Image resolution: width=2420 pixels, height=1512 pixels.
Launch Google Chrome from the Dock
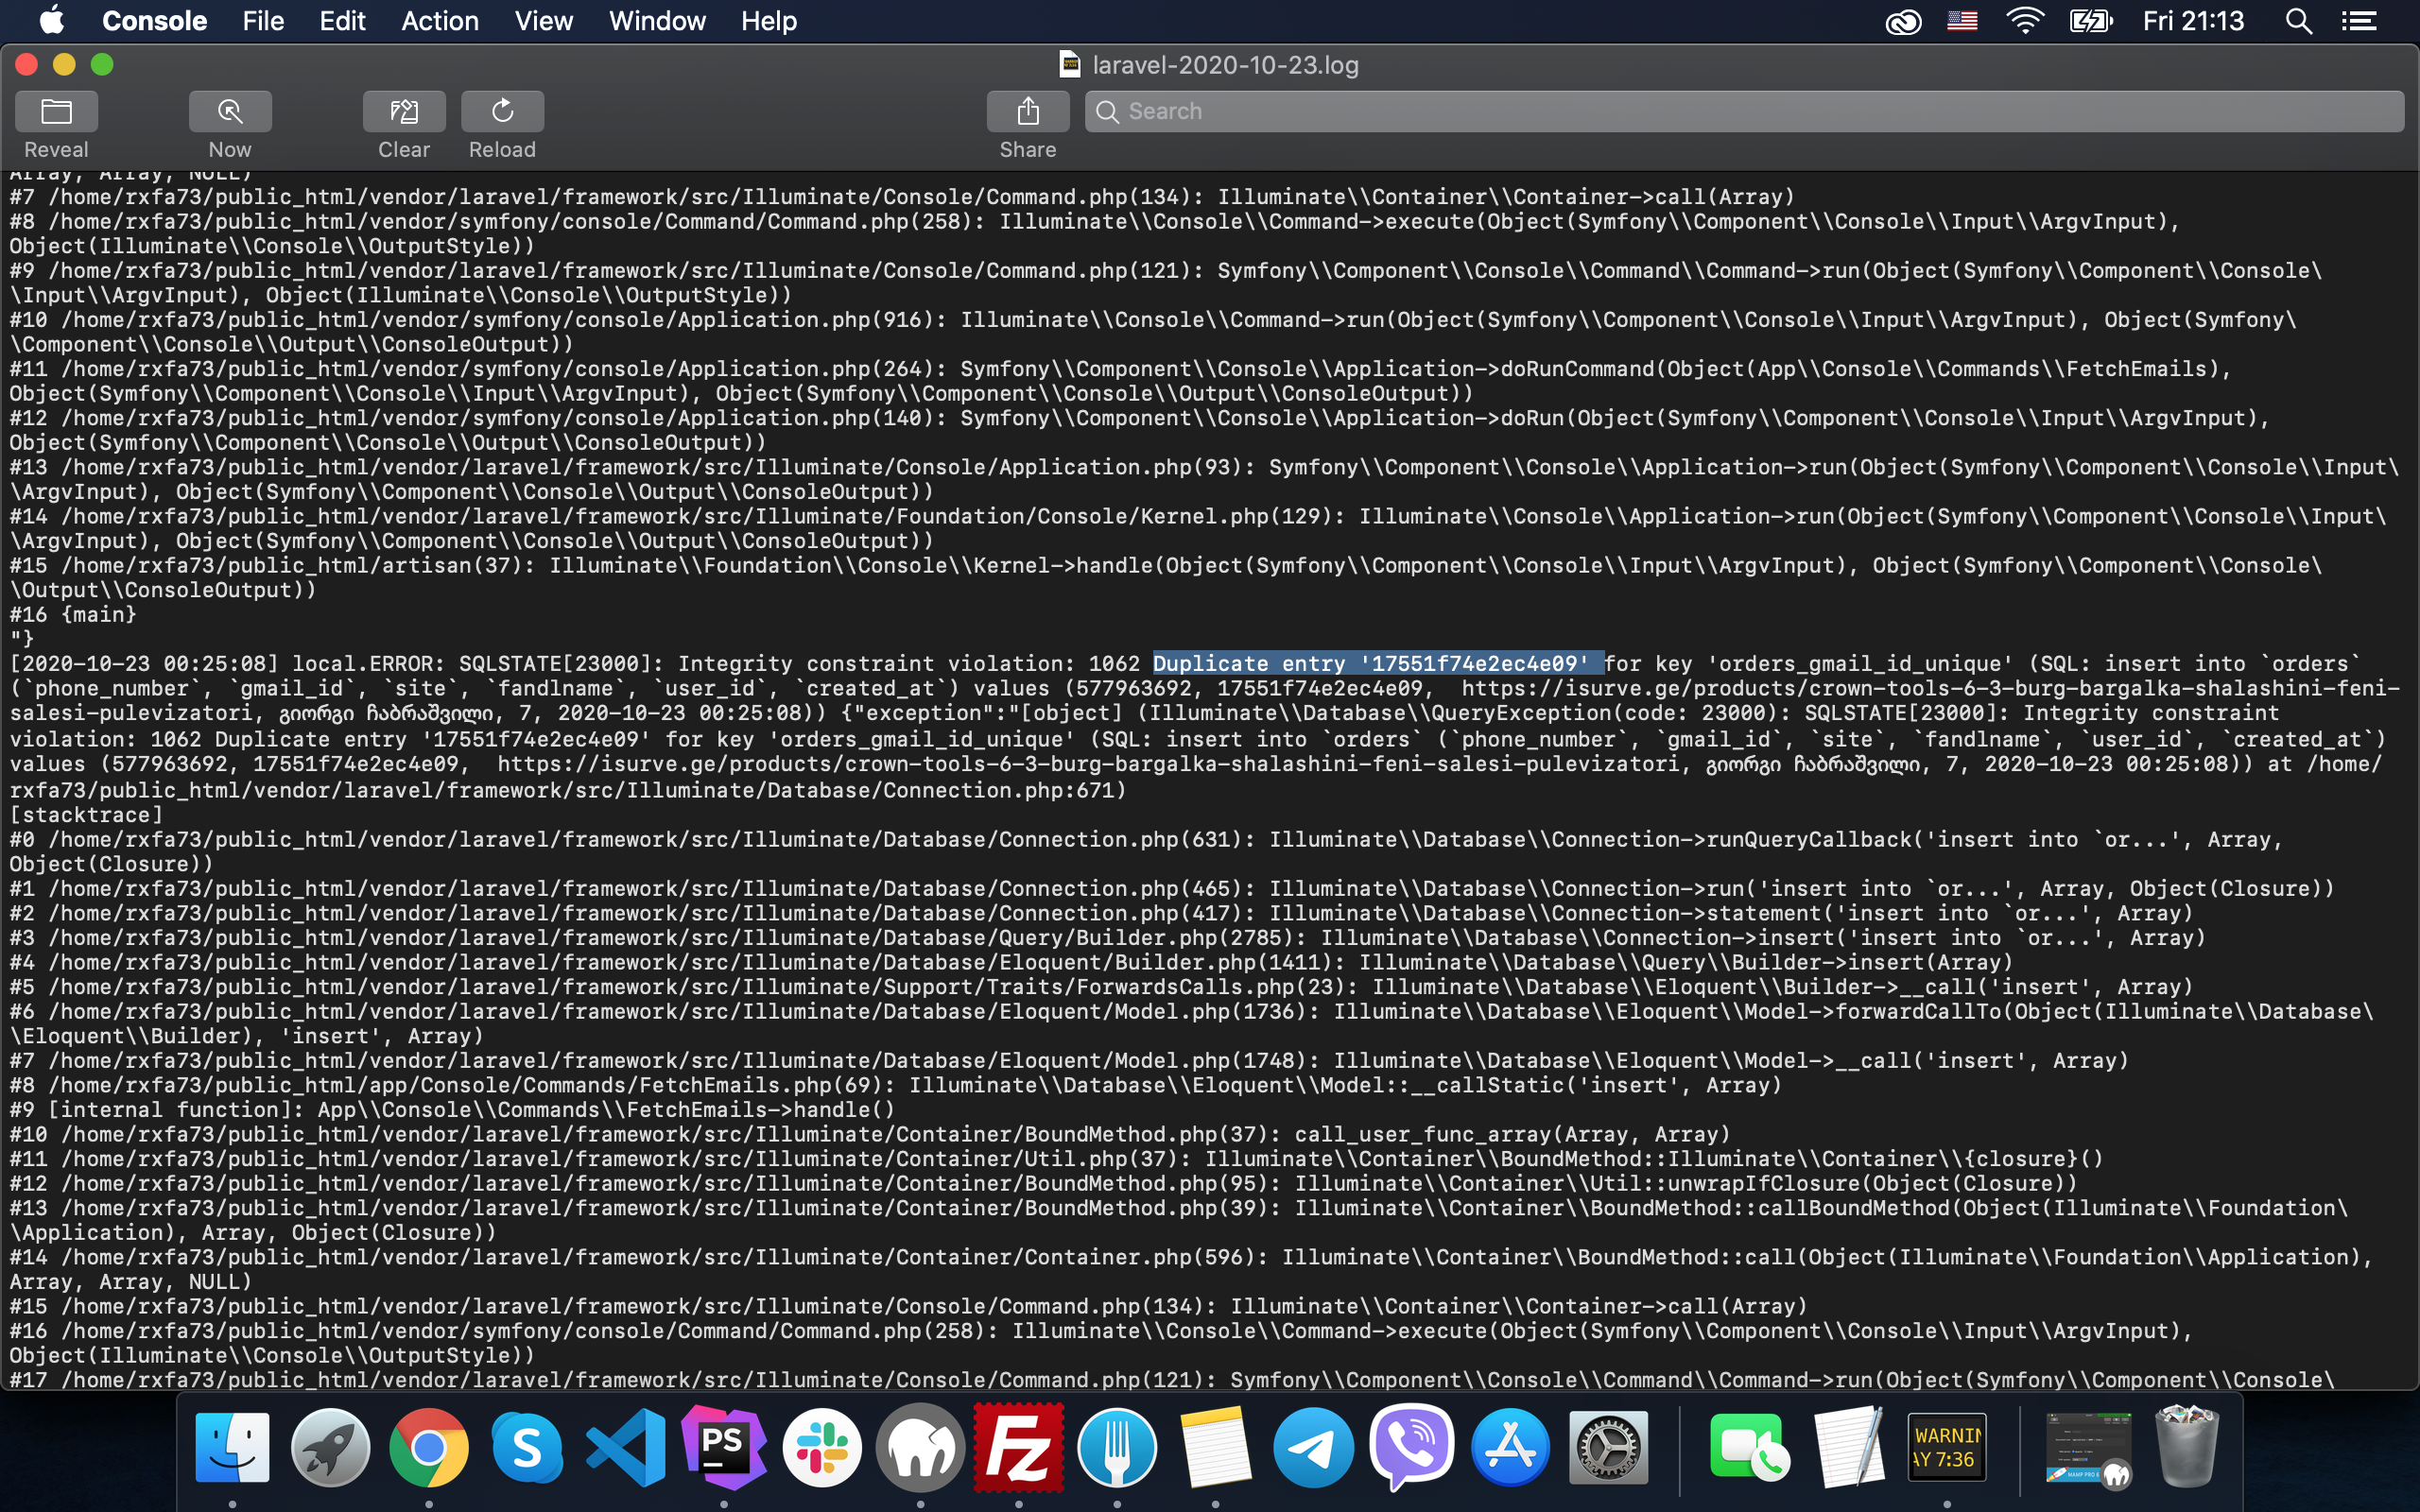pos(429,1447)
